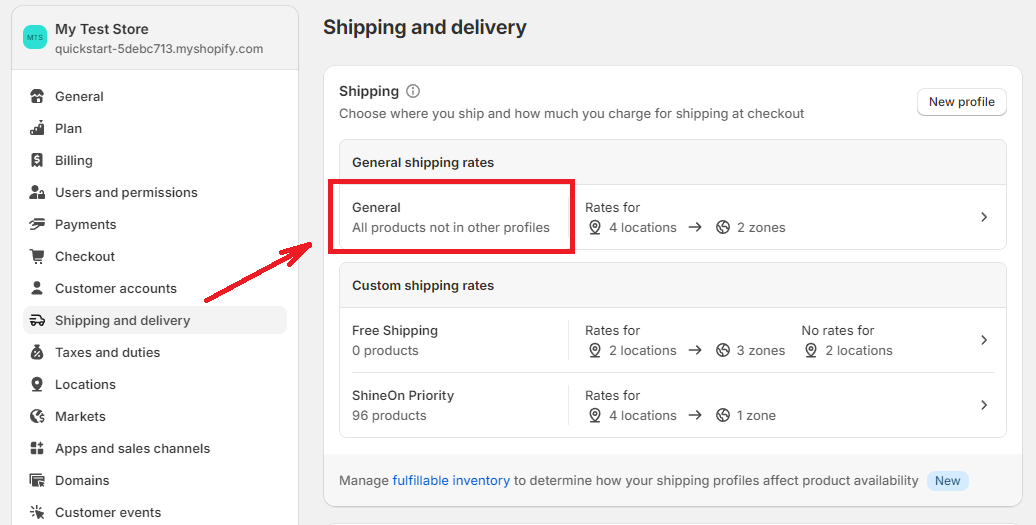
Task: Select General all products profile row
Action: click(x=673, y=217)
